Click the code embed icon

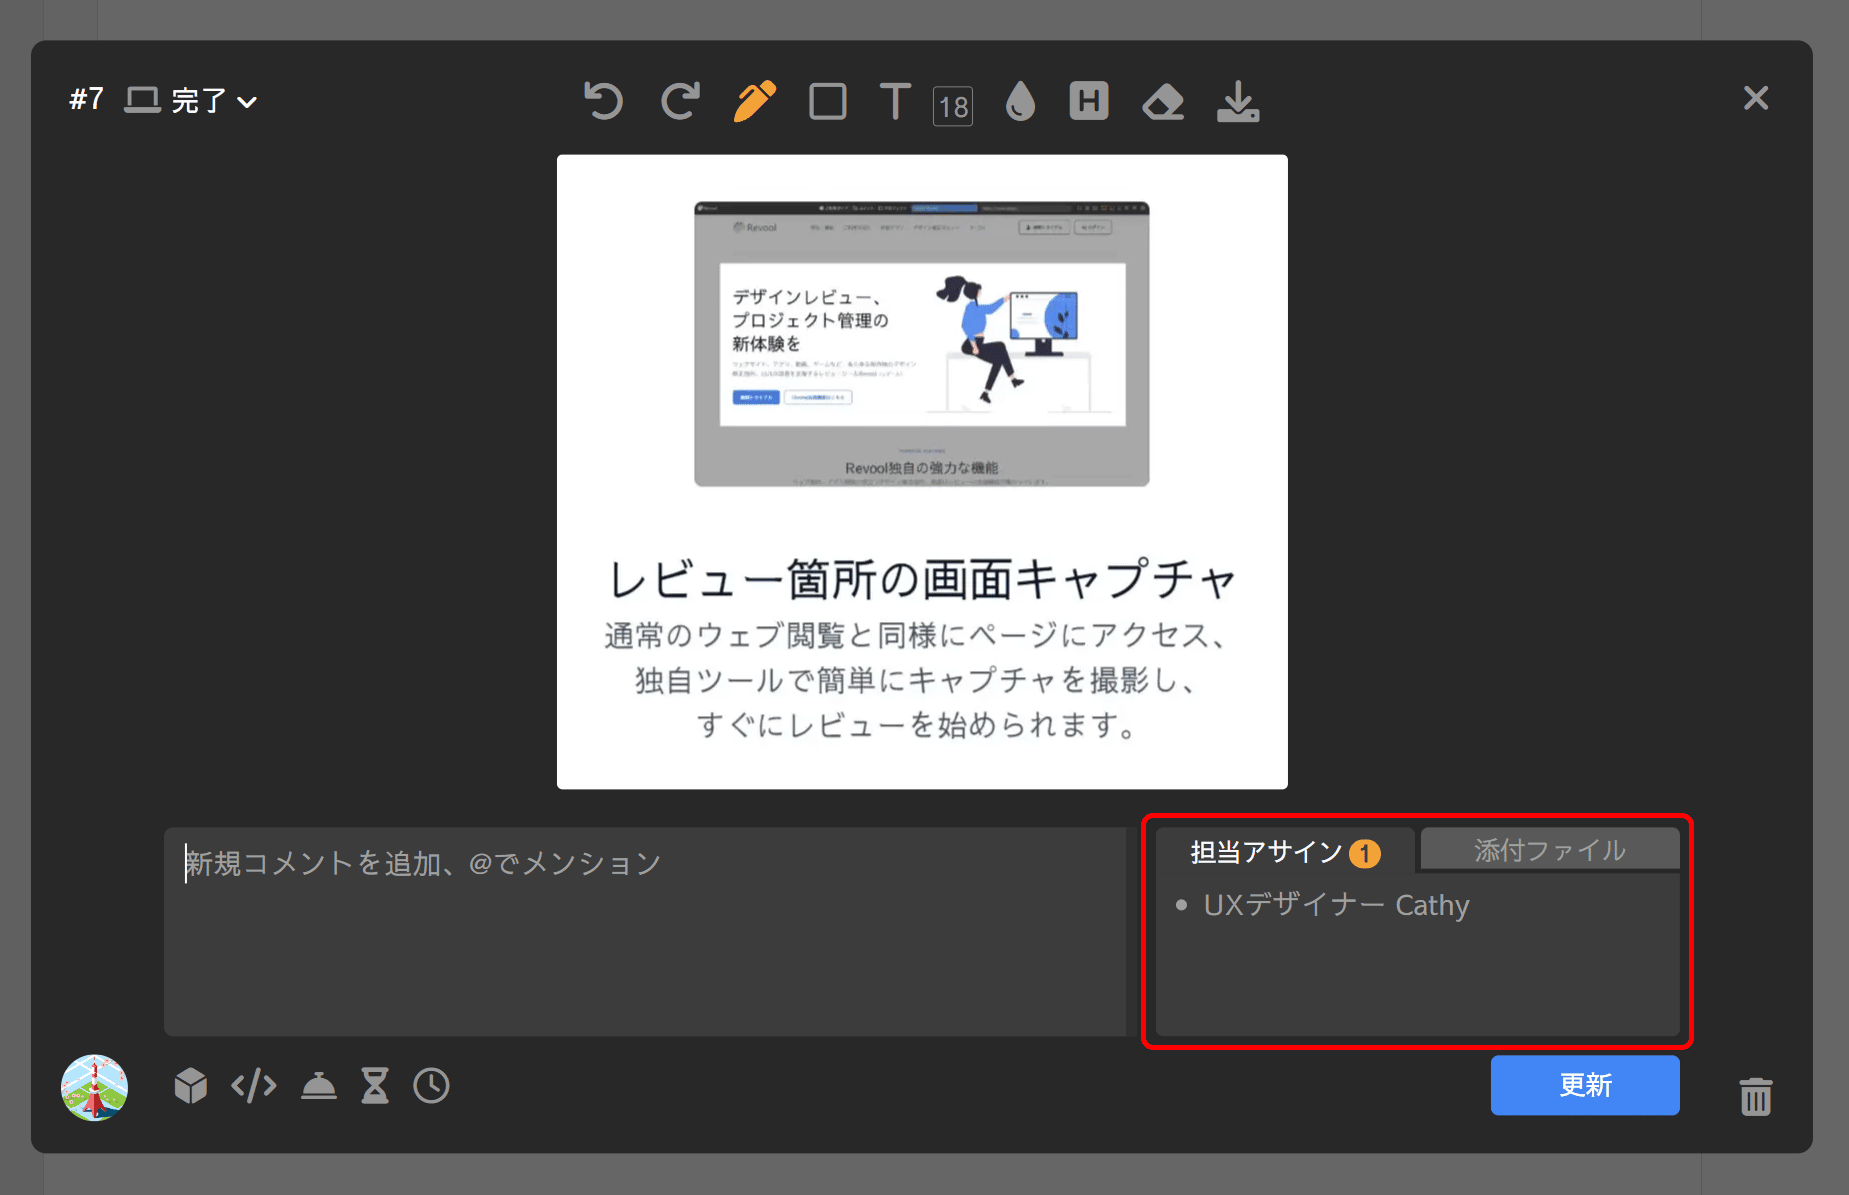(252, 1086)
